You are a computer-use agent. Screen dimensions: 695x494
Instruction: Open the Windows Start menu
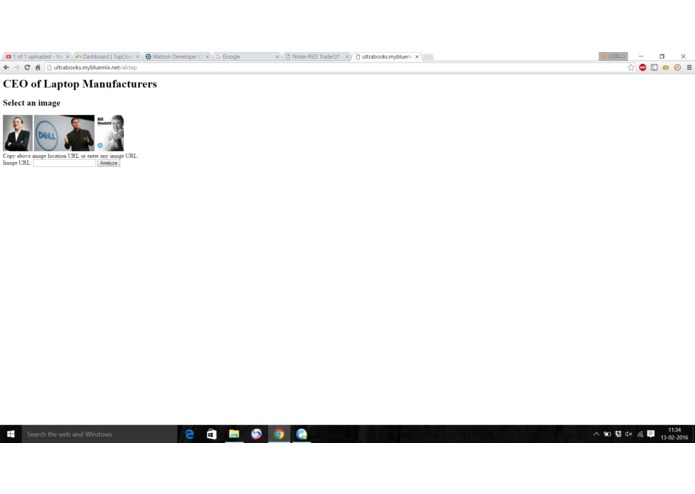coord(11,434)
